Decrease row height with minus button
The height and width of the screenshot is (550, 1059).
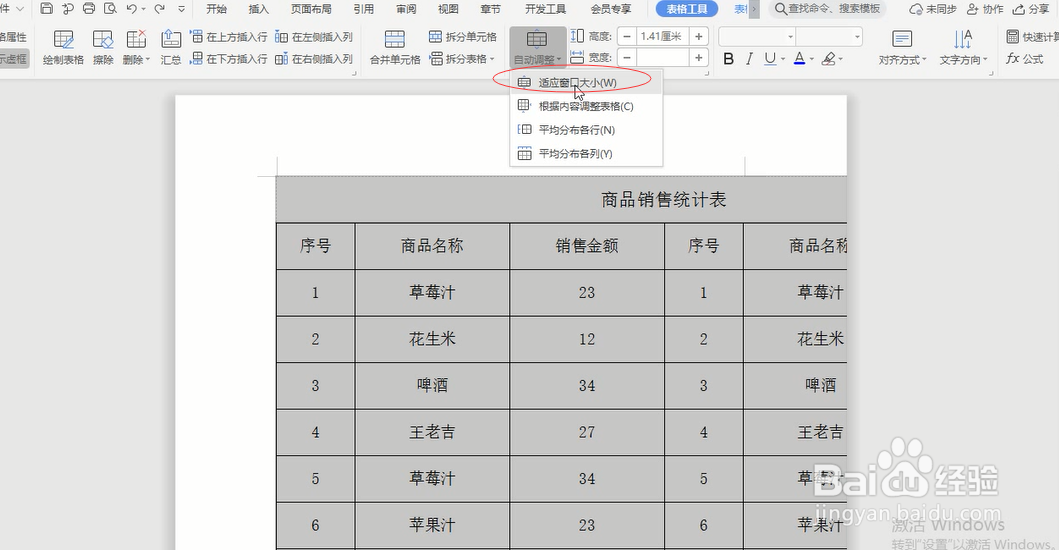pyautogui.click(x=627, y=36)
